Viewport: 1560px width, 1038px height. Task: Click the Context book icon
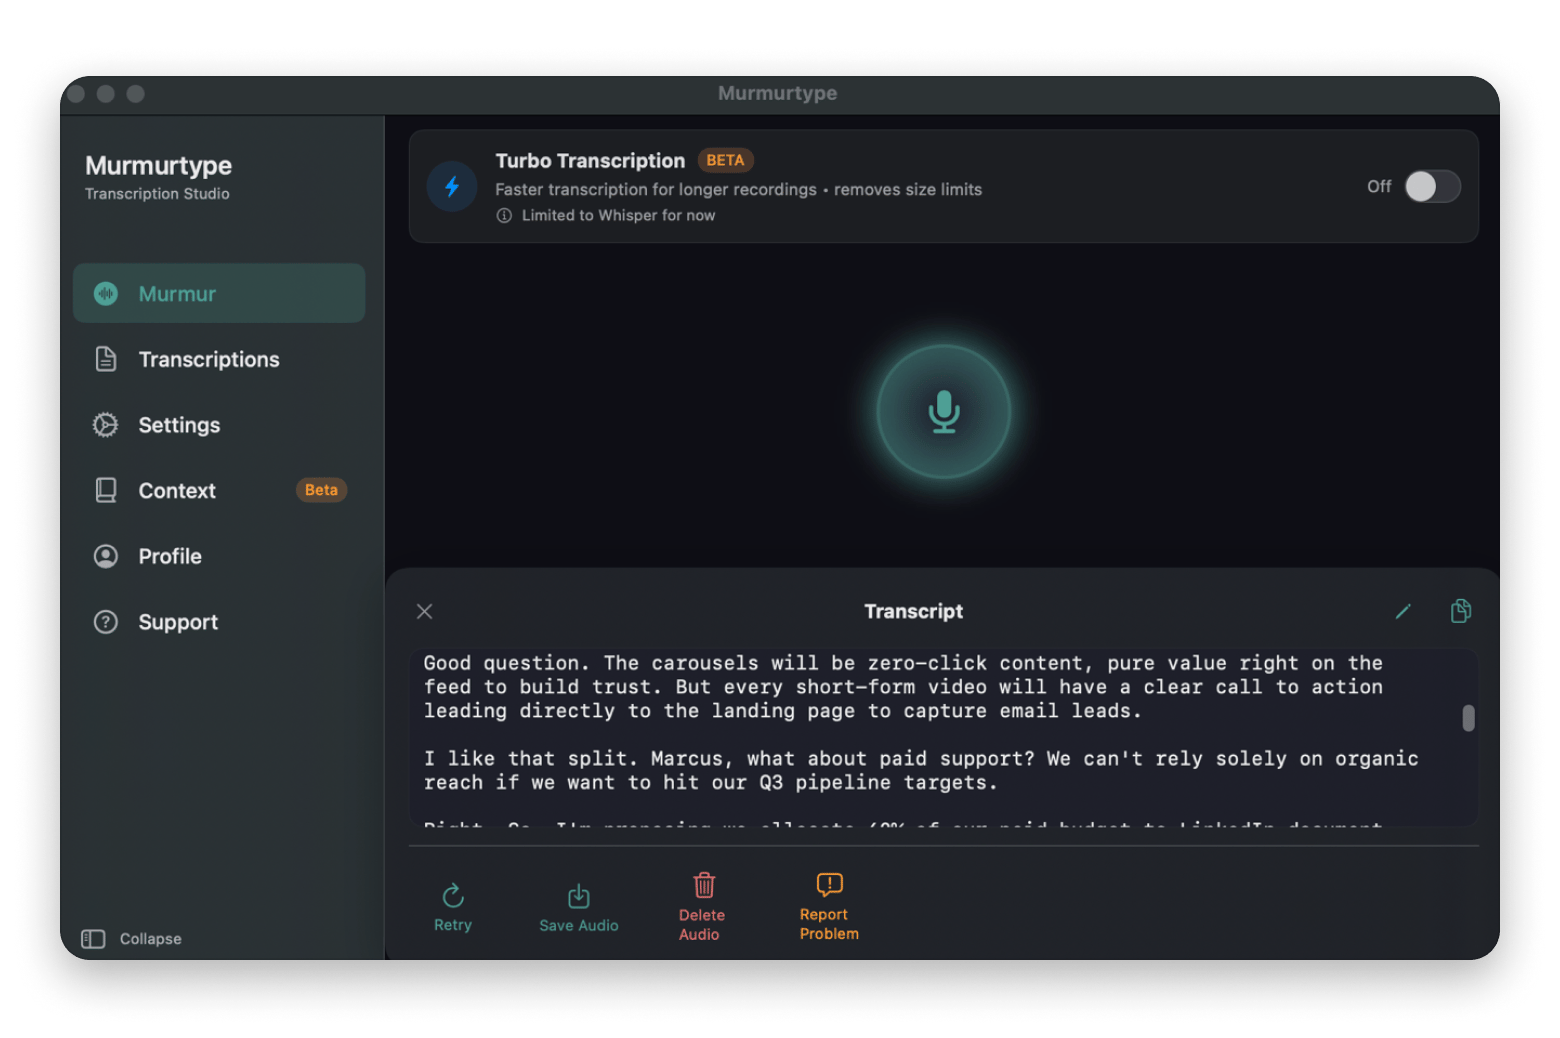pos(106,490)
